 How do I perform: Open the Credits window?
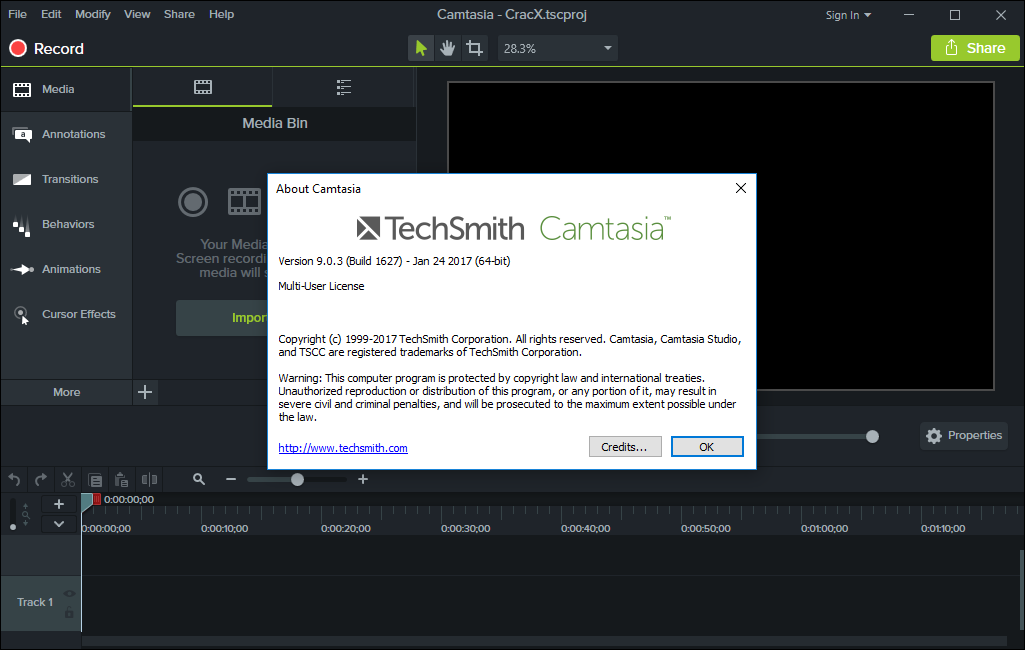tap(625, 447)
